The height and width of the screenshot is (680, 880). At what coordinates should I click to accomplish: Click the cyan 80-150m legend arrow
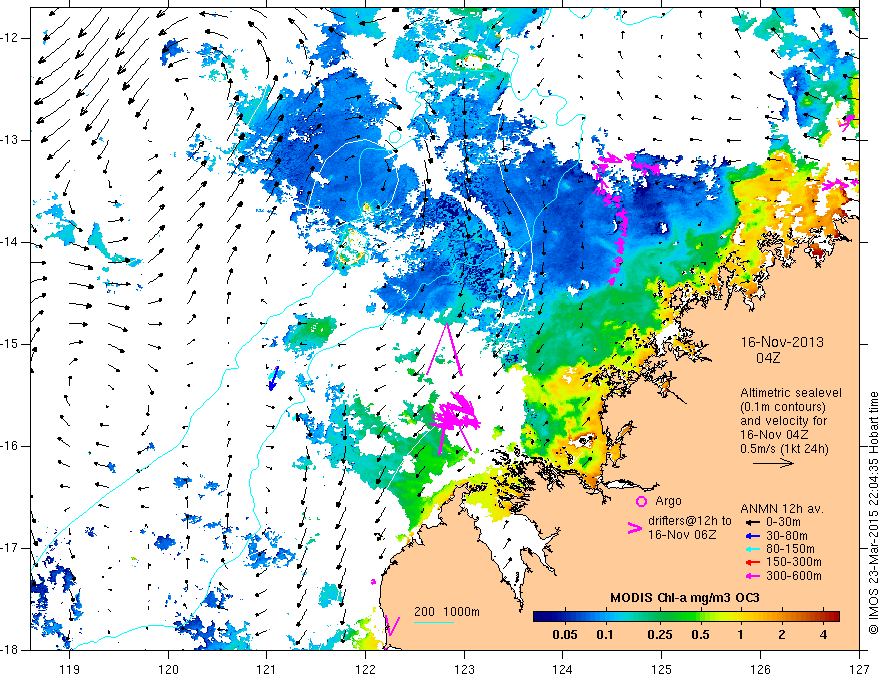[753, 549]
